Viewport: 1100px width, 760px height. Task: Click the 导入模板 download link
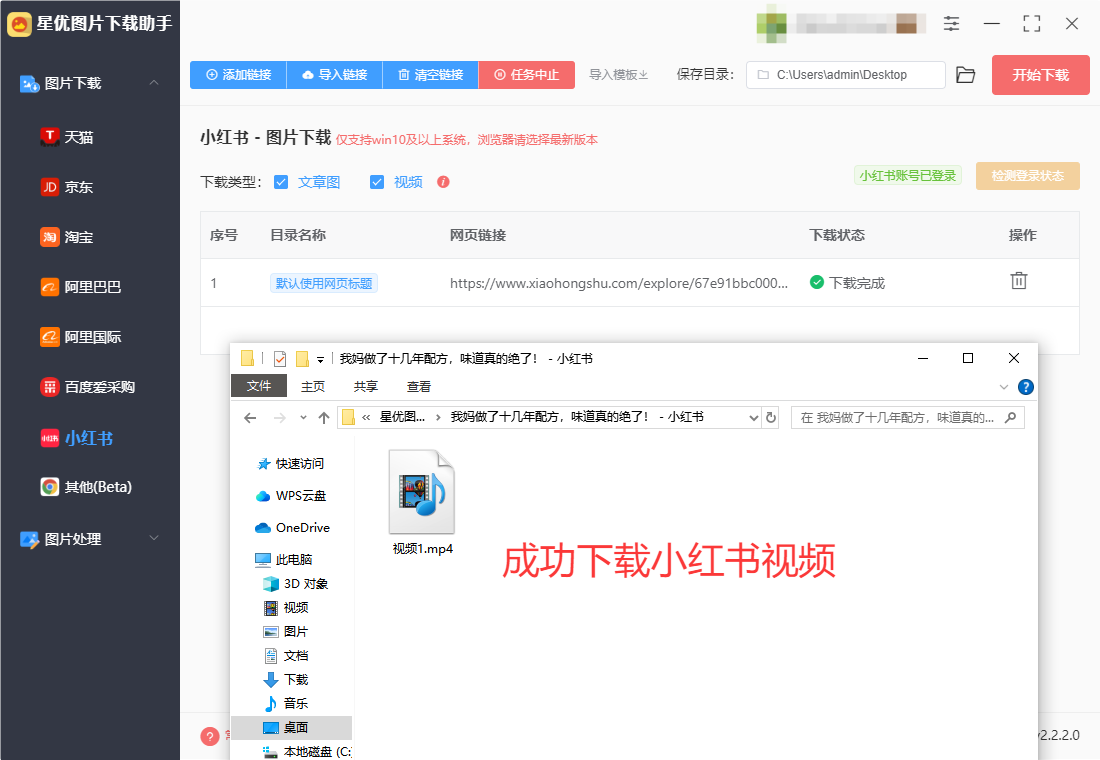[619, 75]
